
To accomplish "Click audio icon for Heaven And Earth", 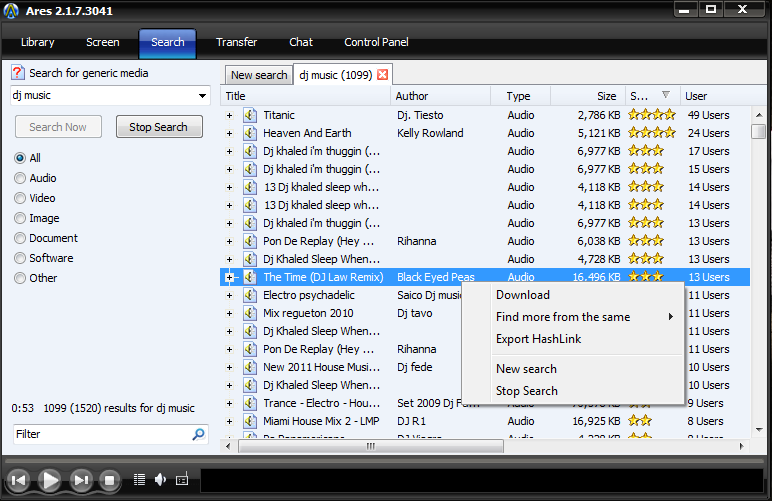I will pyautogui.click(x=250, y=133).
